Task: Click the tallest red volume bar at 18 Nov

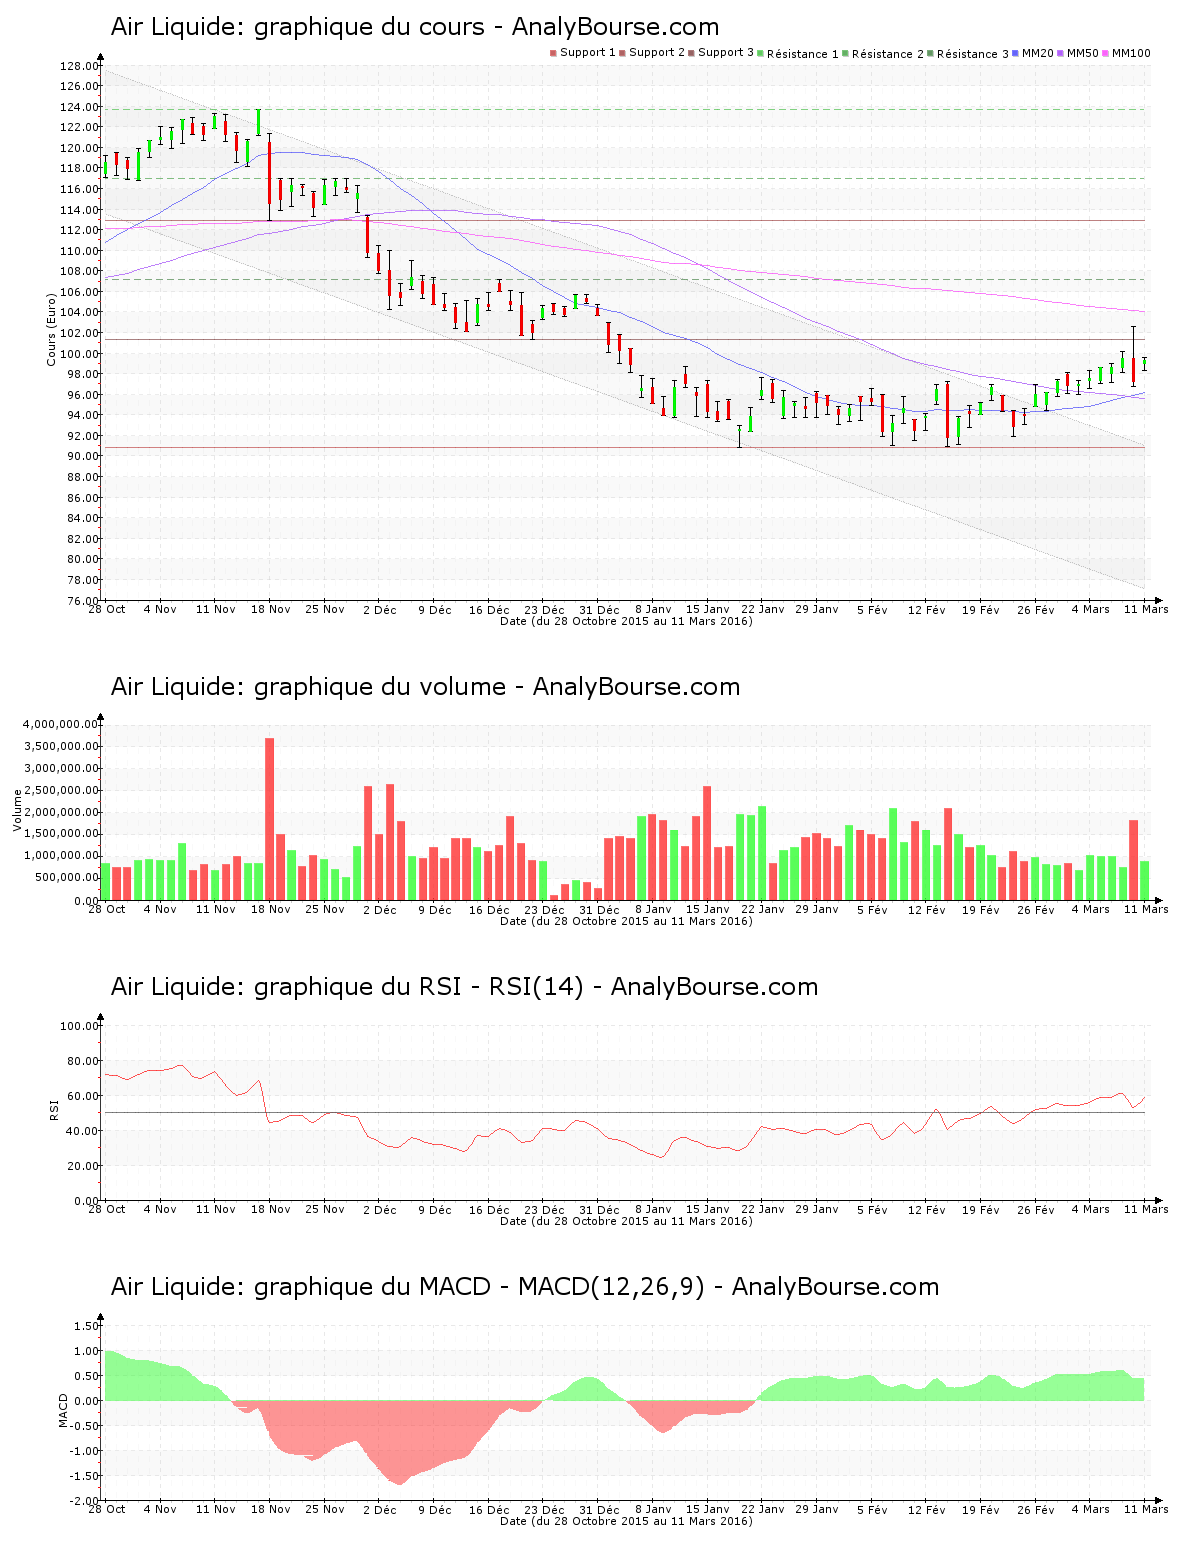Action: pyautogui.click(x=270, y=819)
